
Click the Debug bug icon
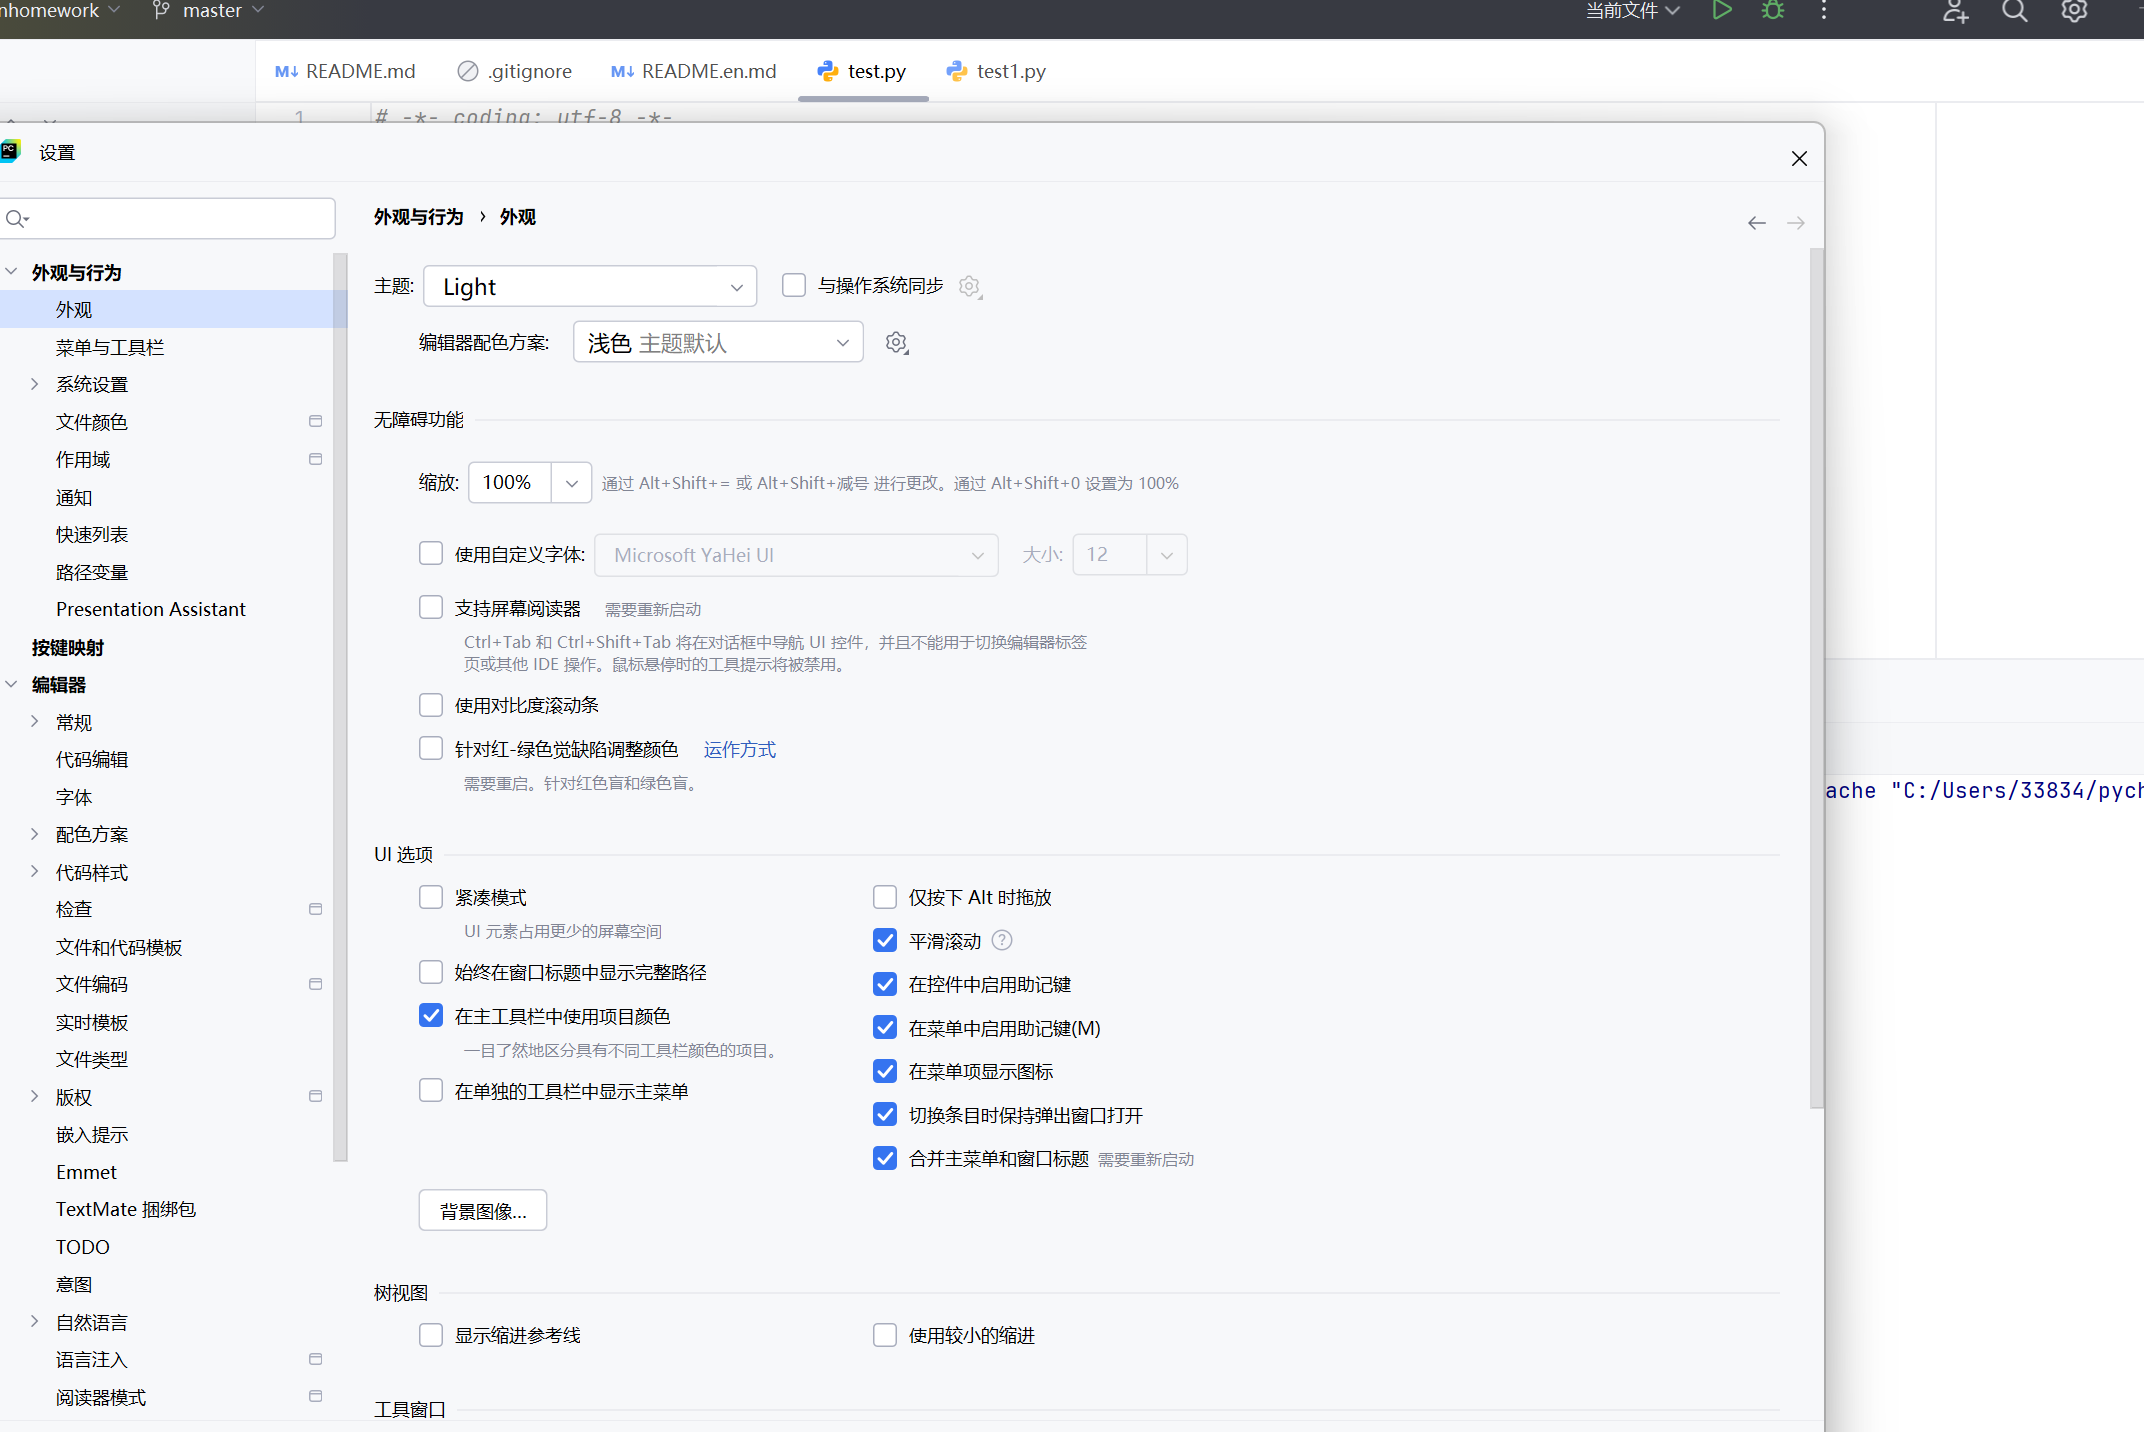click(x=1773, y=11)
